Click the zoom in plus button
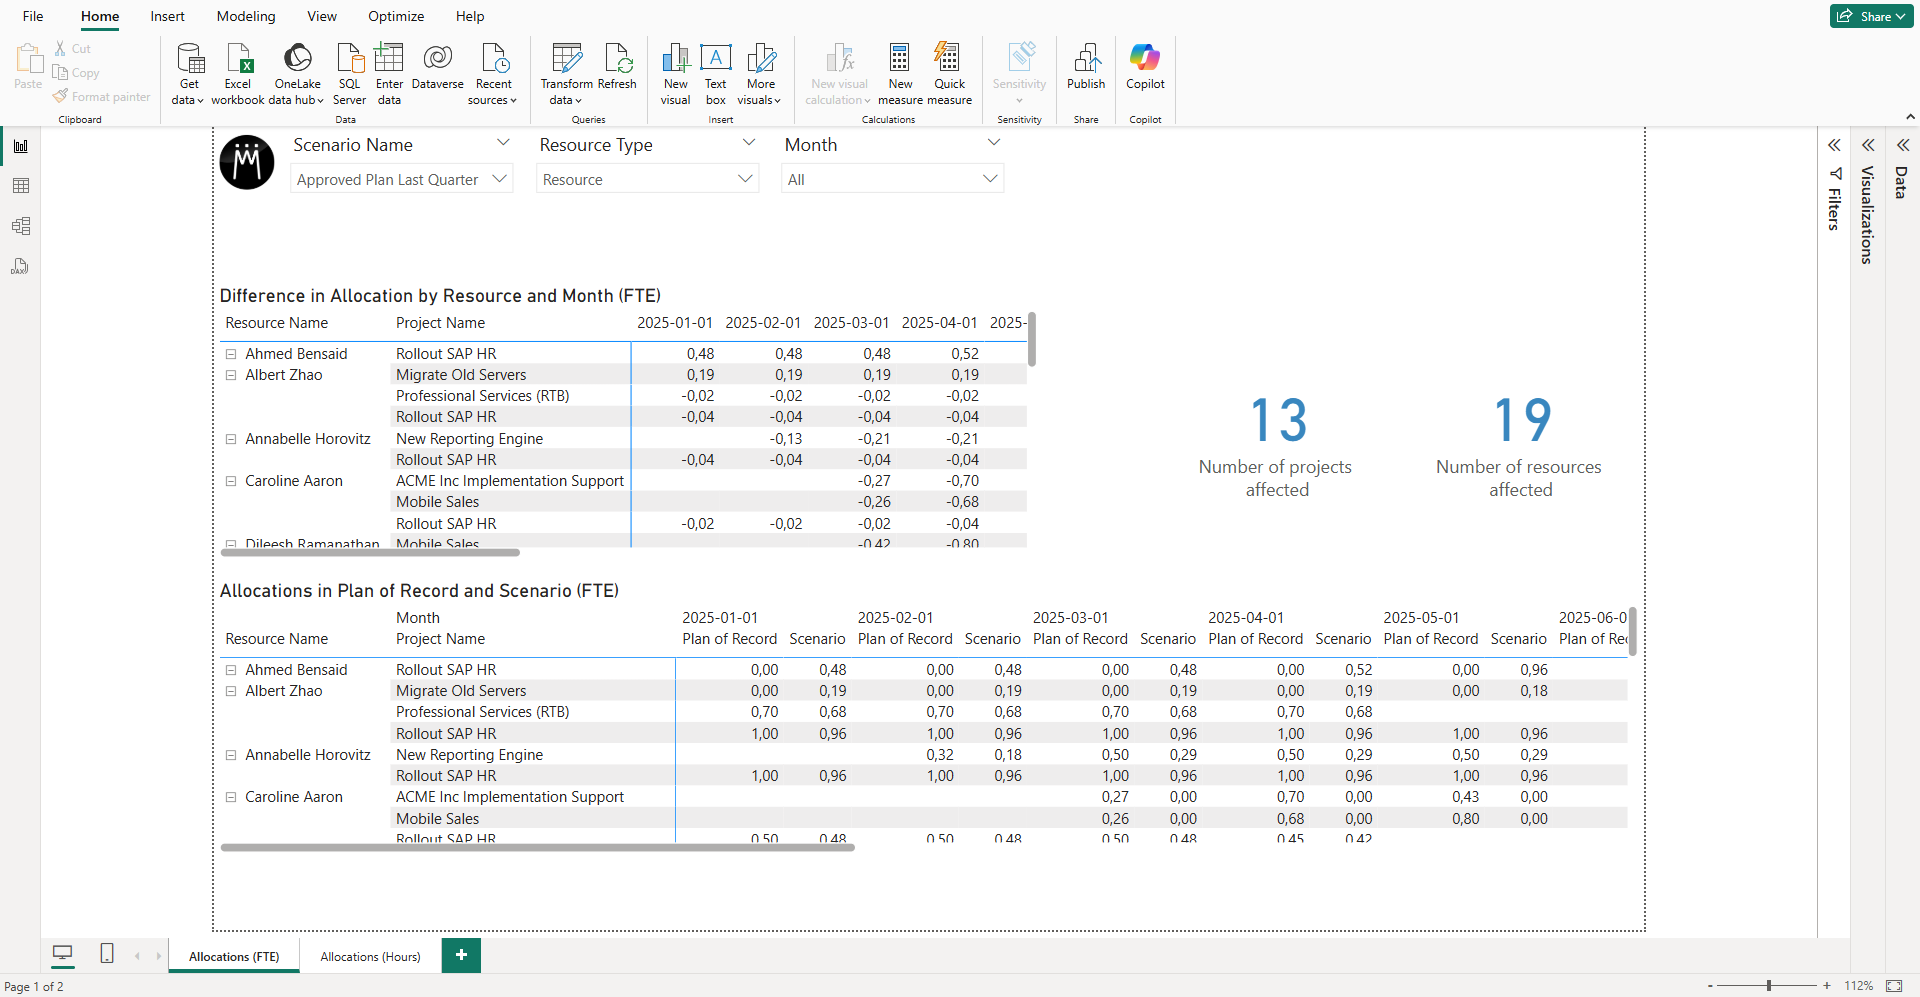The image size is (1920, 997). tap(1827, 986)
